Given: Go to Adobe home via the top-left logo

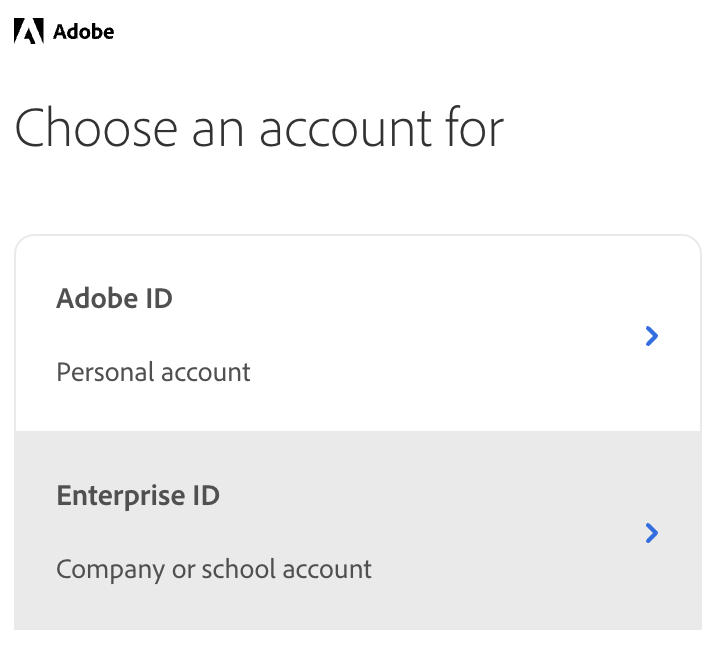Looking at the screenshot, I should click(x=29, y=31).
